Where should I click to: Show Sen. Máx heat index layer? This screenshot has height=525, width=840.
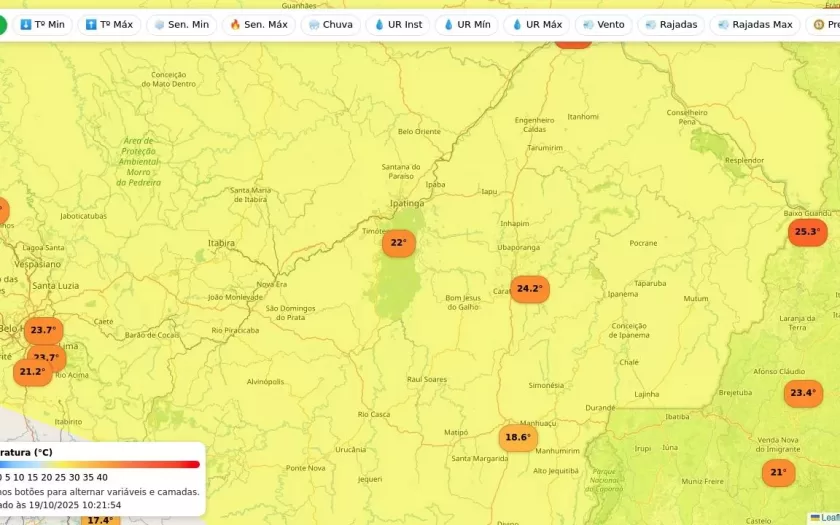pos(258,24)
